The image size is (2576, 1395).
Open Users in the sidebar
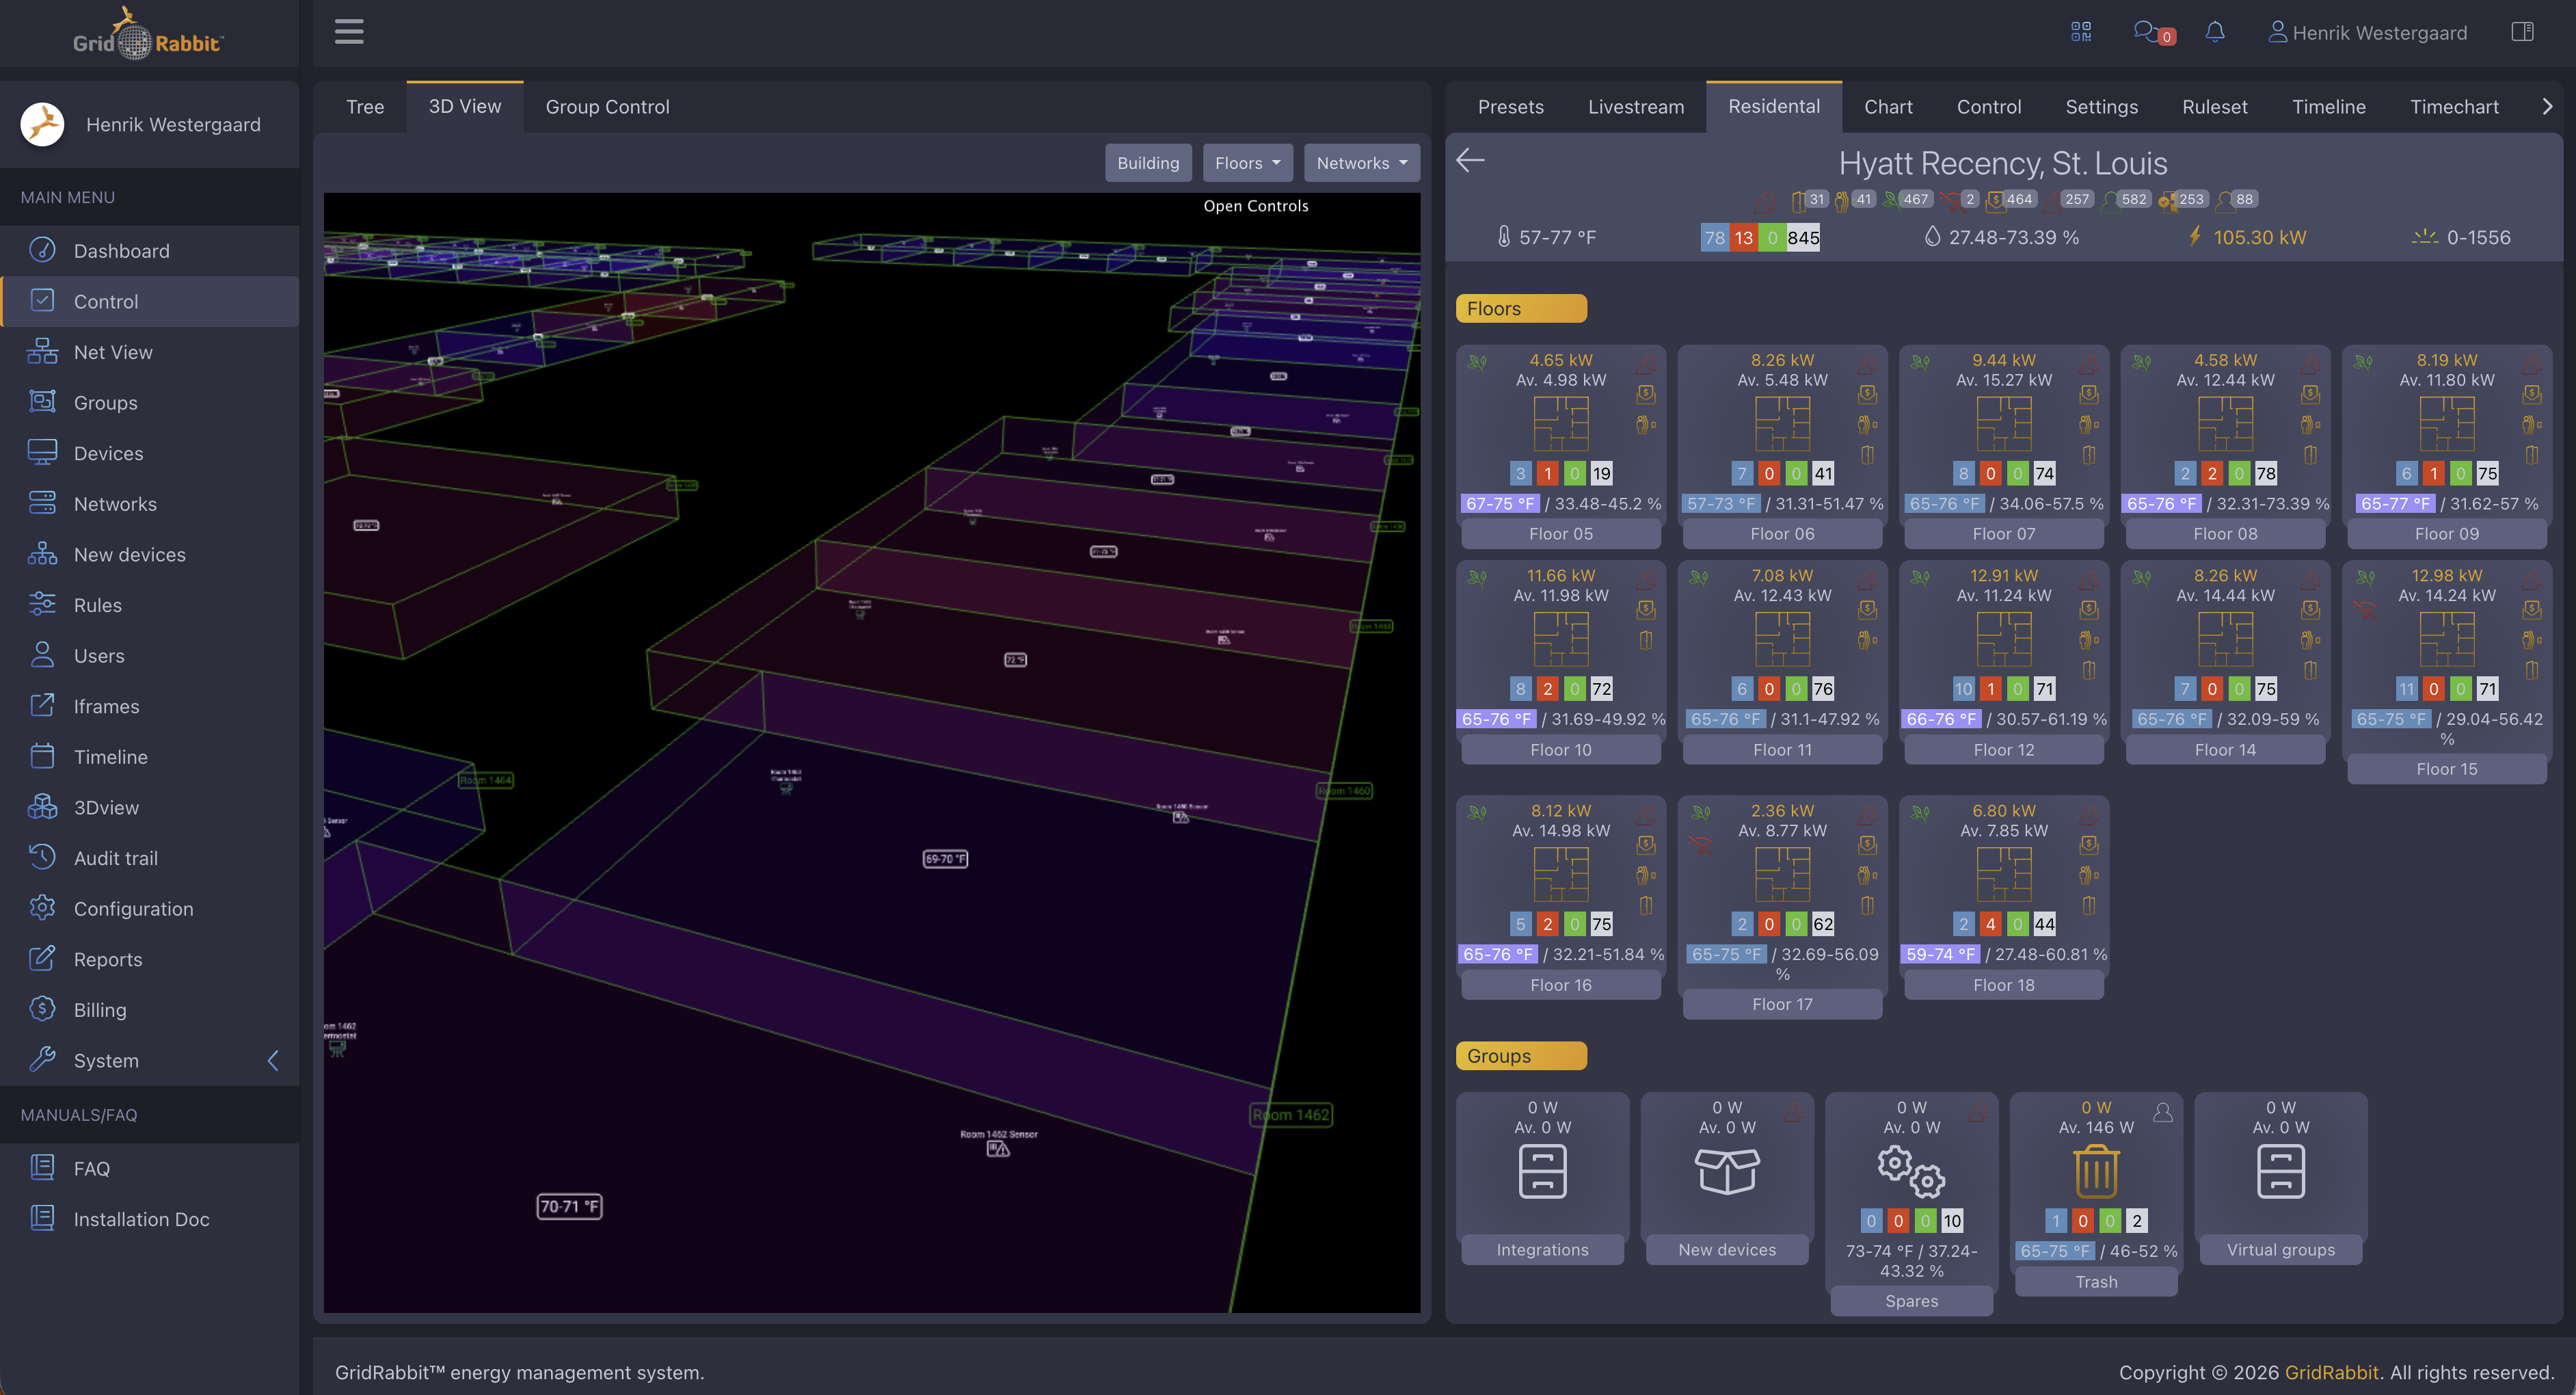150,655
